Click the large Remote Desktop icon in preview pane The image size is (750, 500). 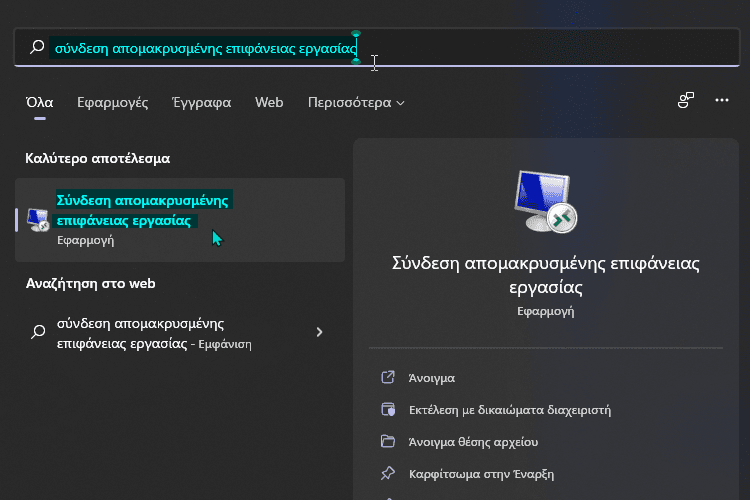tap(545, 202)
